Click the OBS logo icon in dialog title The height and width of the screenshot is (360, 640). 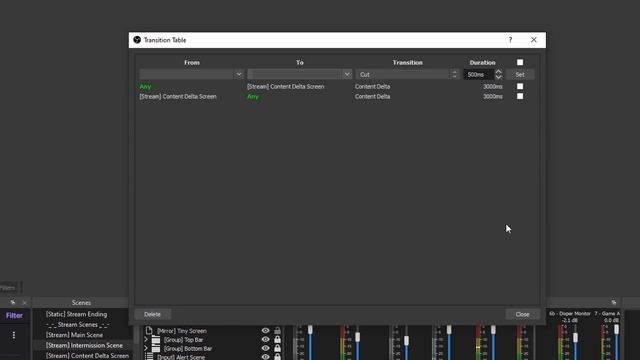137,40
